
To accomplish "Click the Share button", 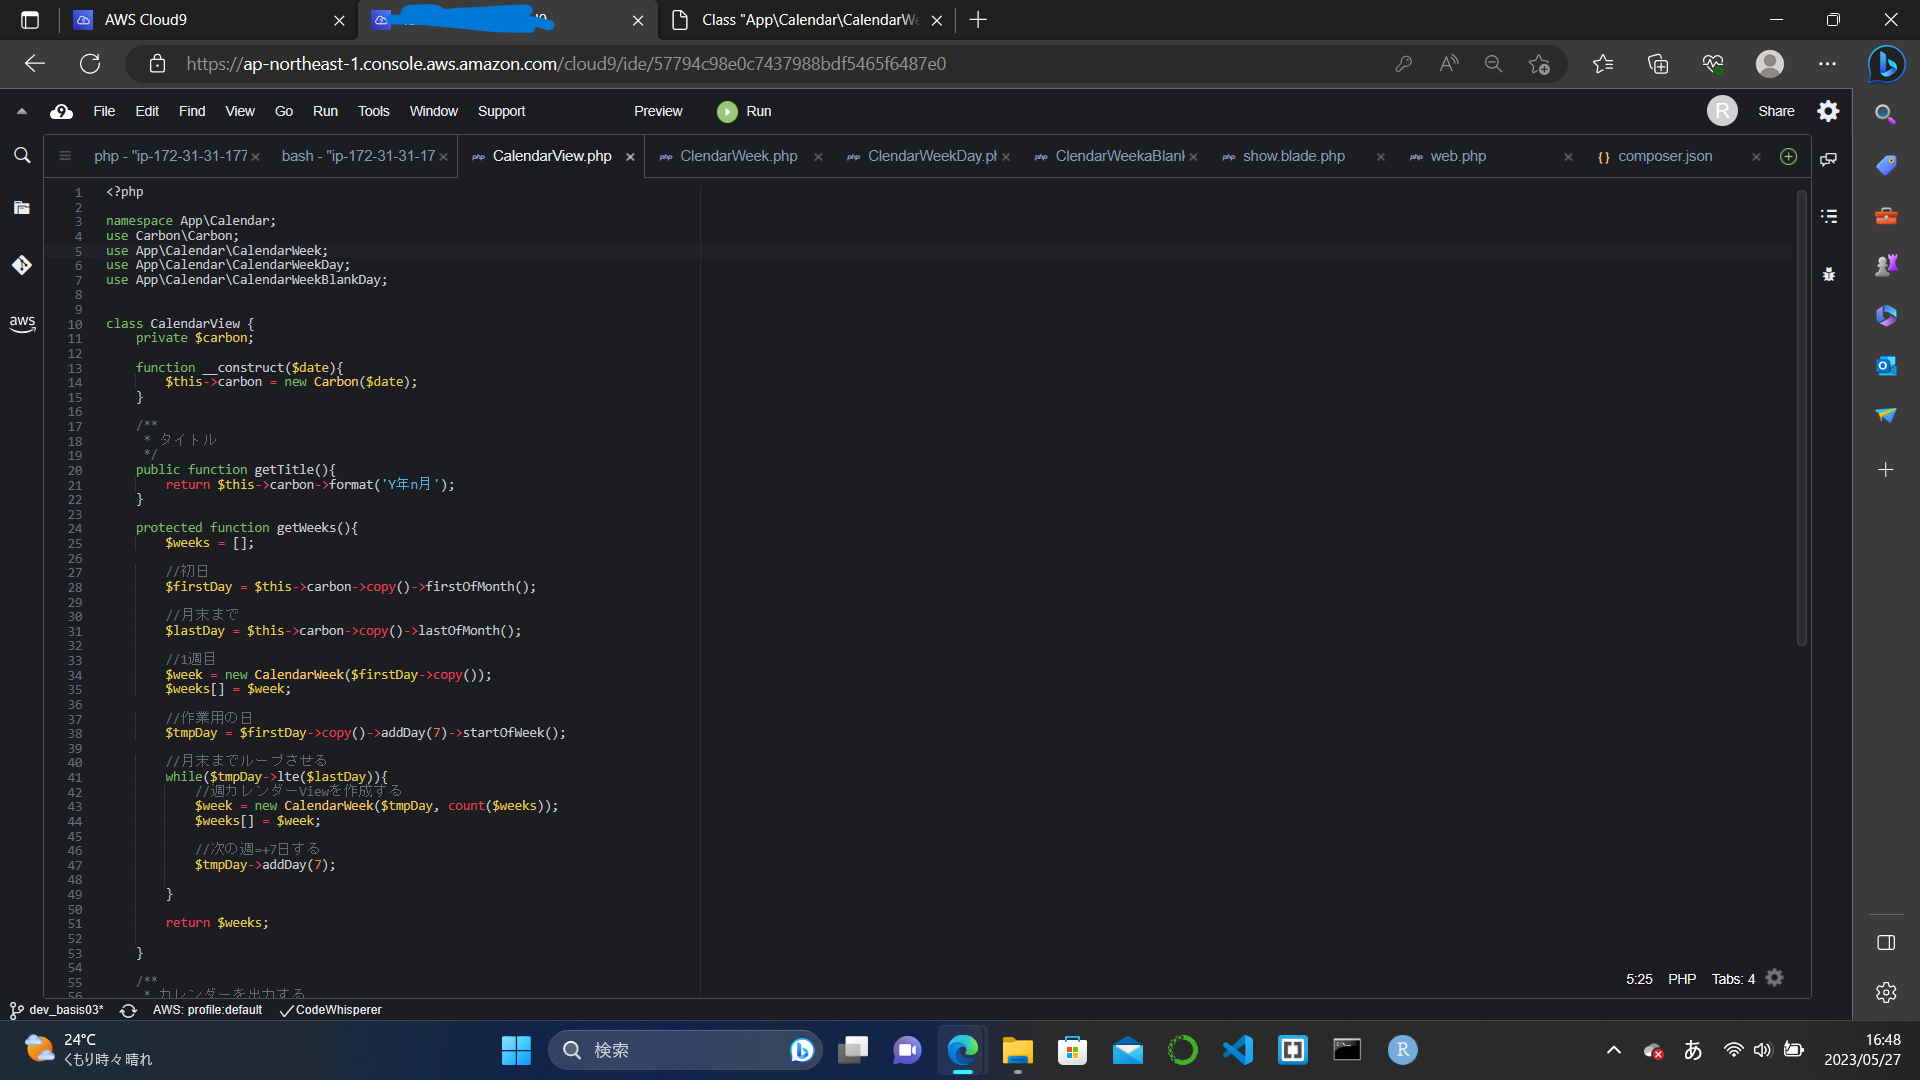I will 1776,111.
